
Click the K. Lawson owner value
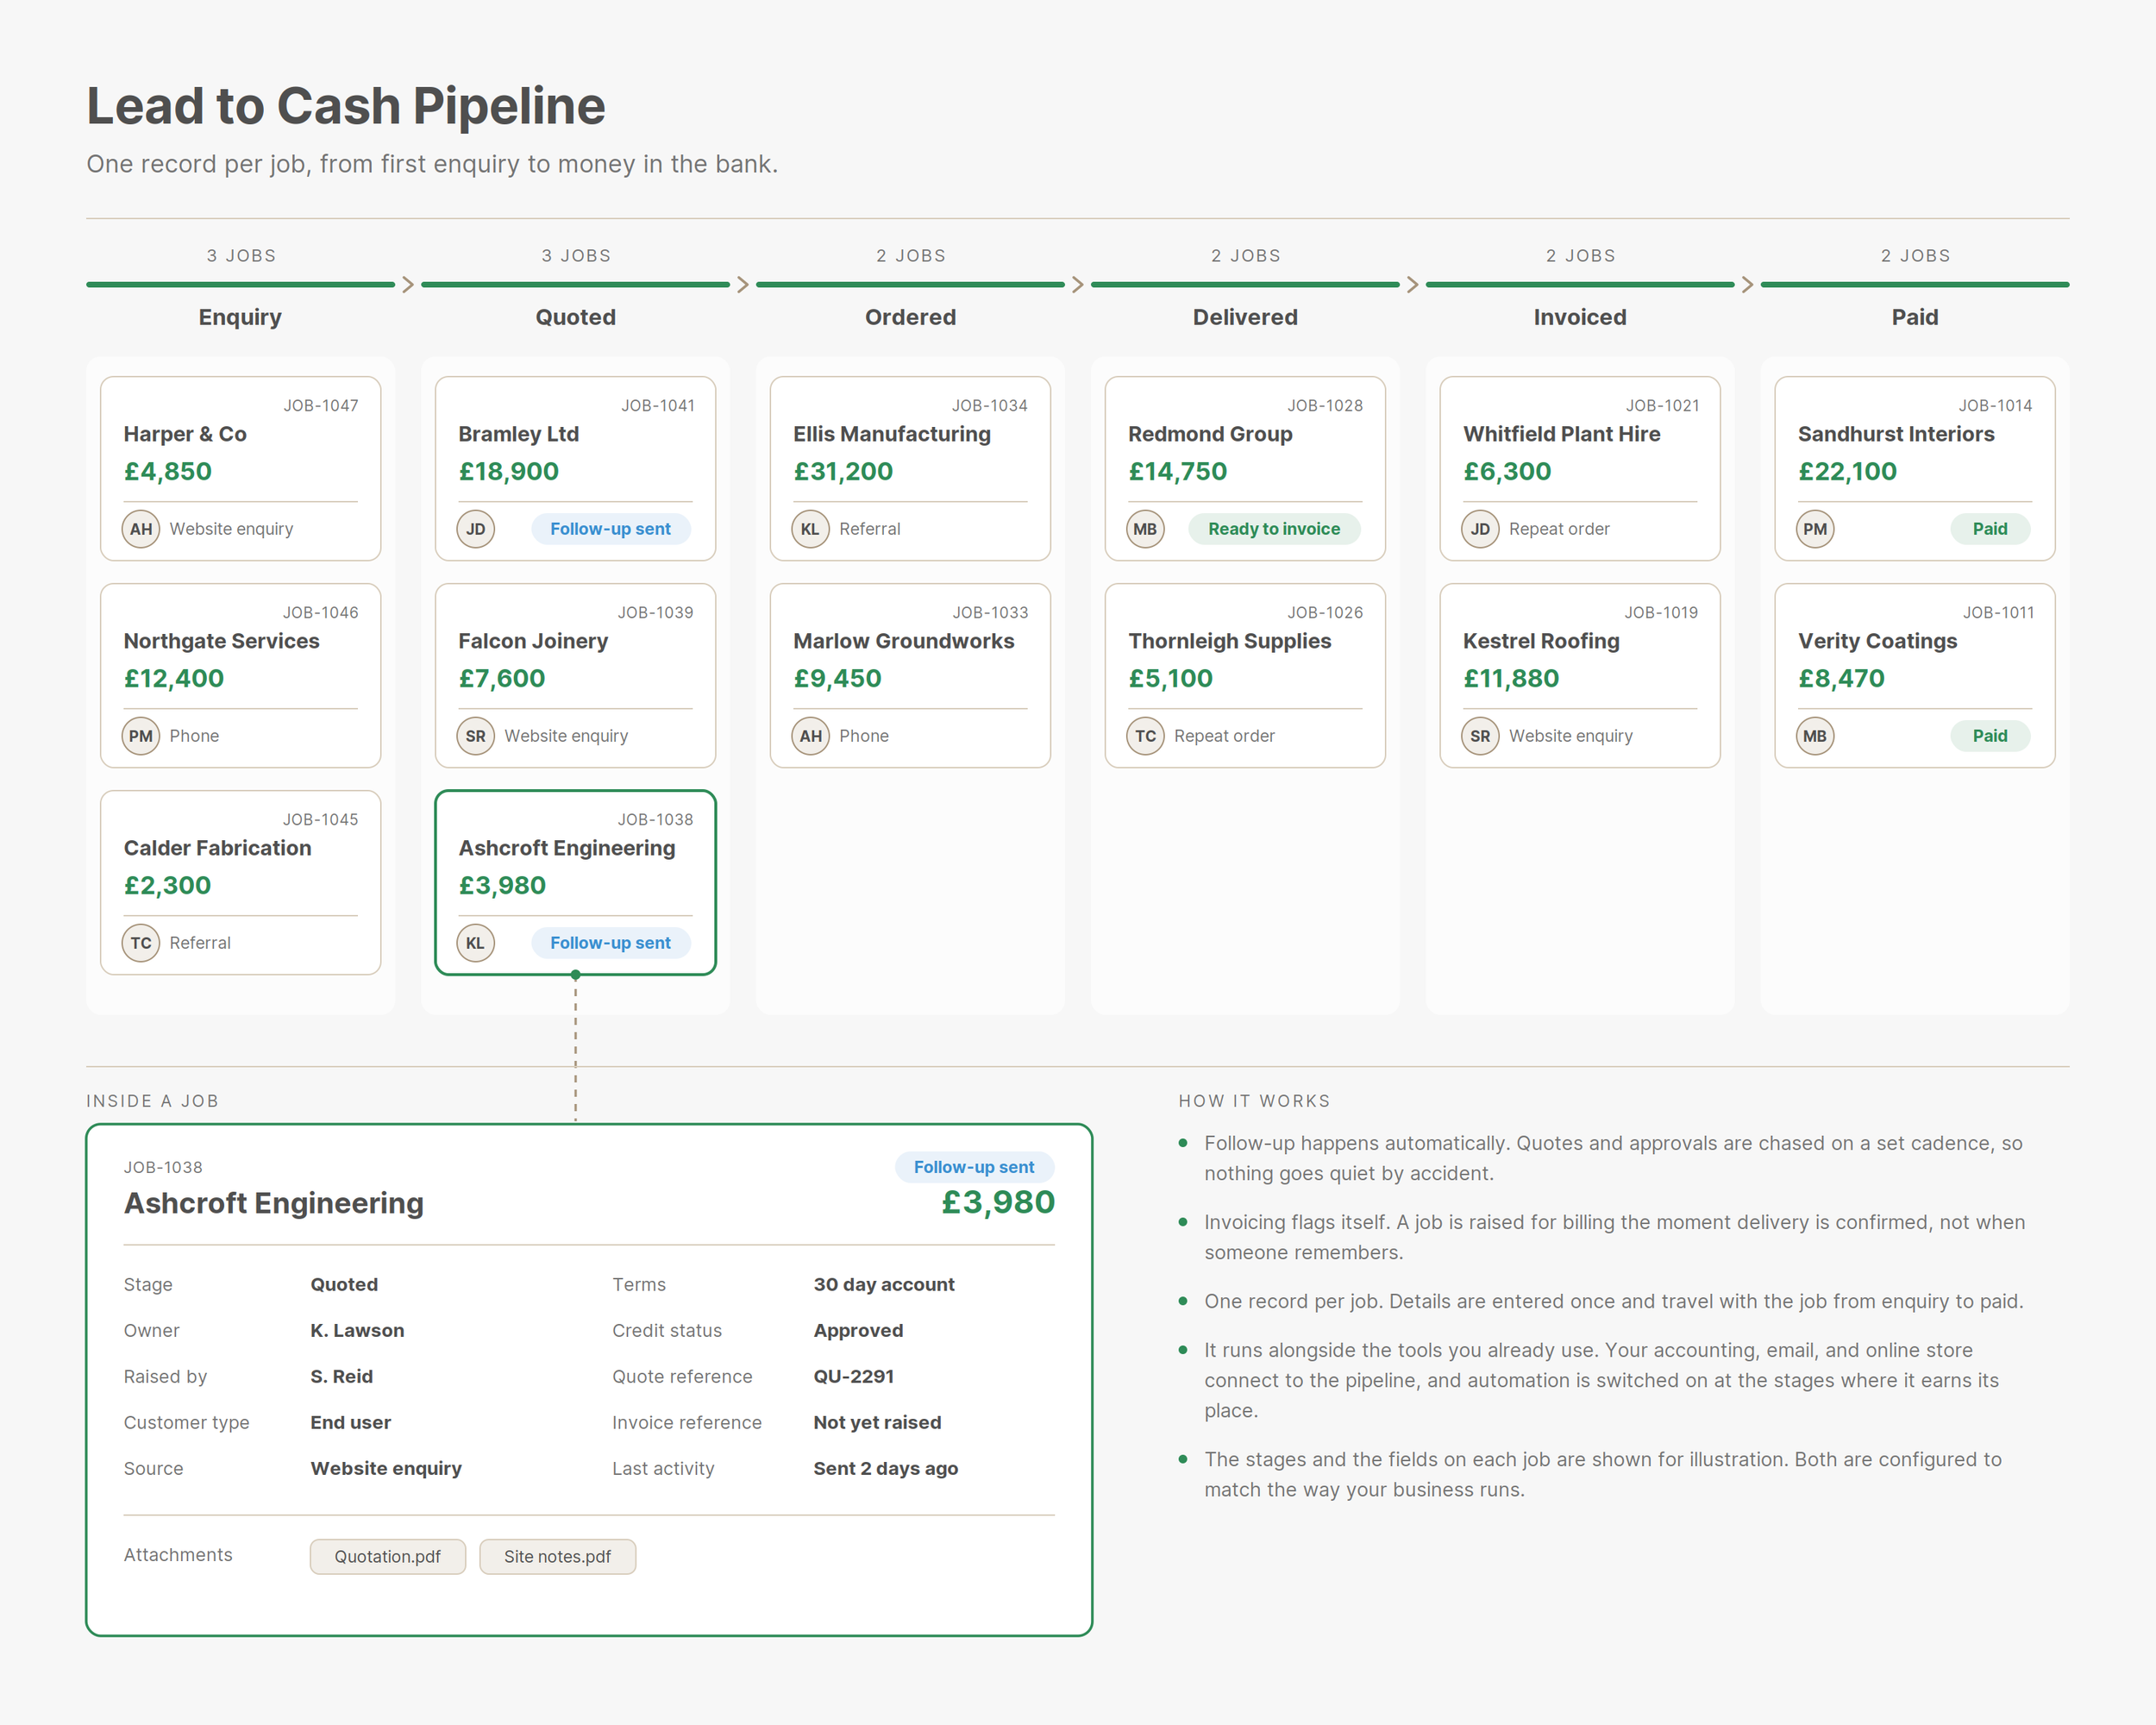click(357, 1331)
